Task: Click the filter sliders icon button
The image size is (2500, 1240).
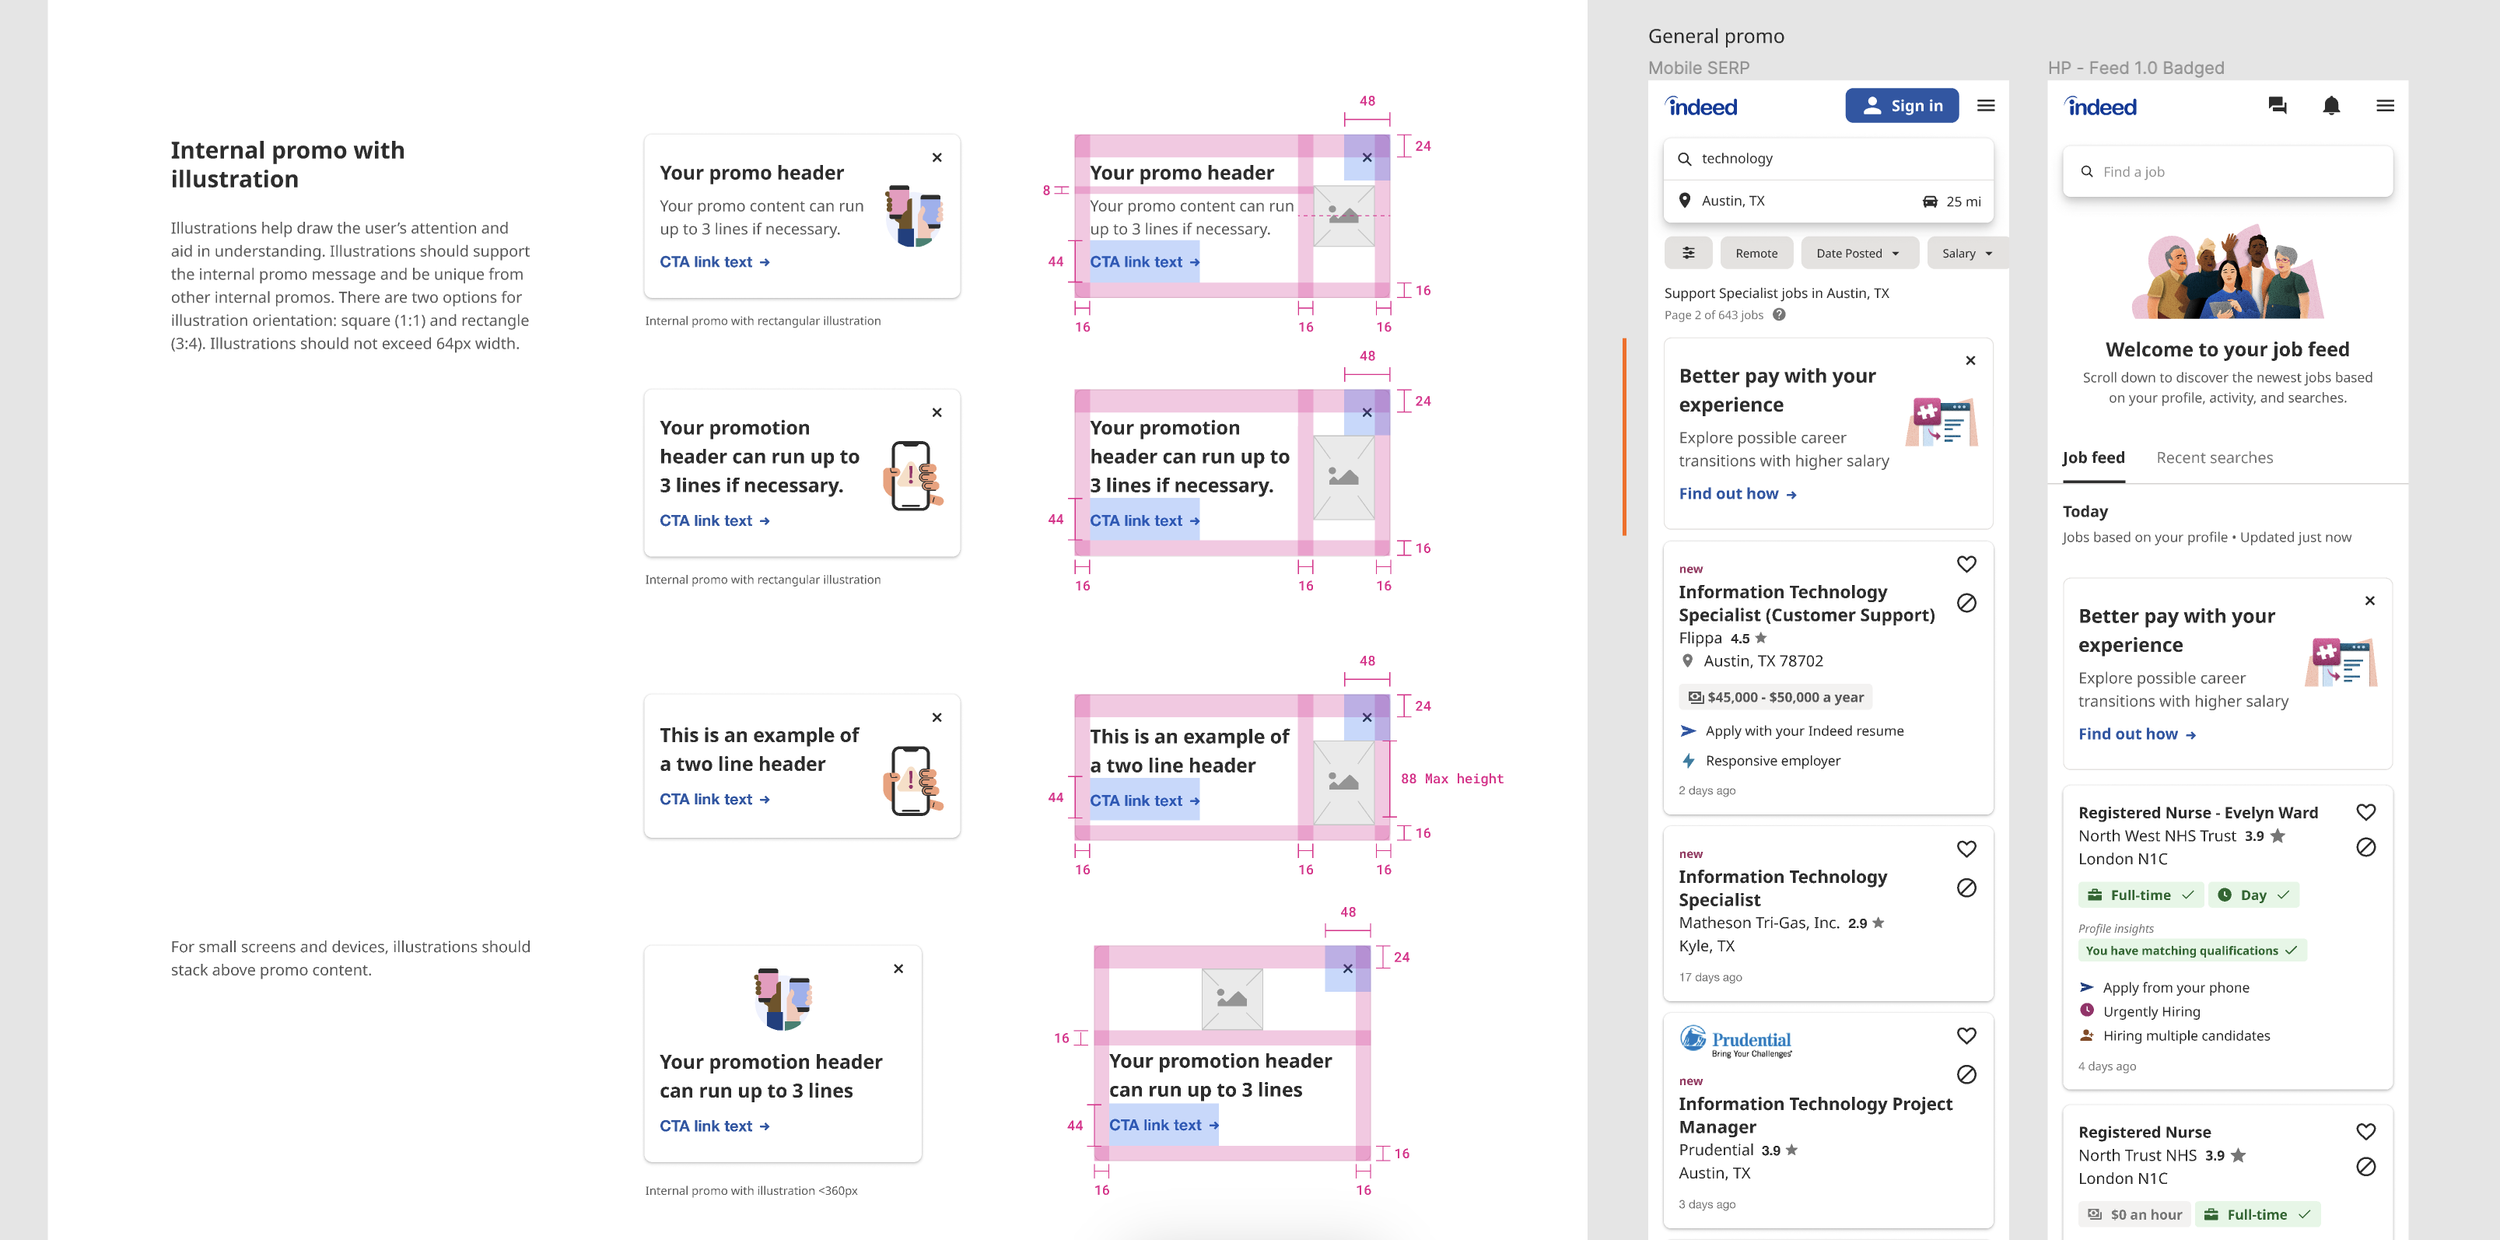Action: [1688, 253]
